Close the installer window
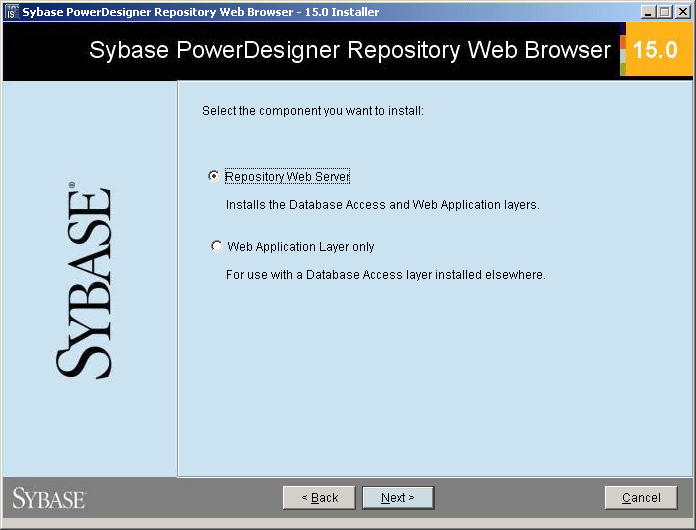 click(x=682, y=12)
